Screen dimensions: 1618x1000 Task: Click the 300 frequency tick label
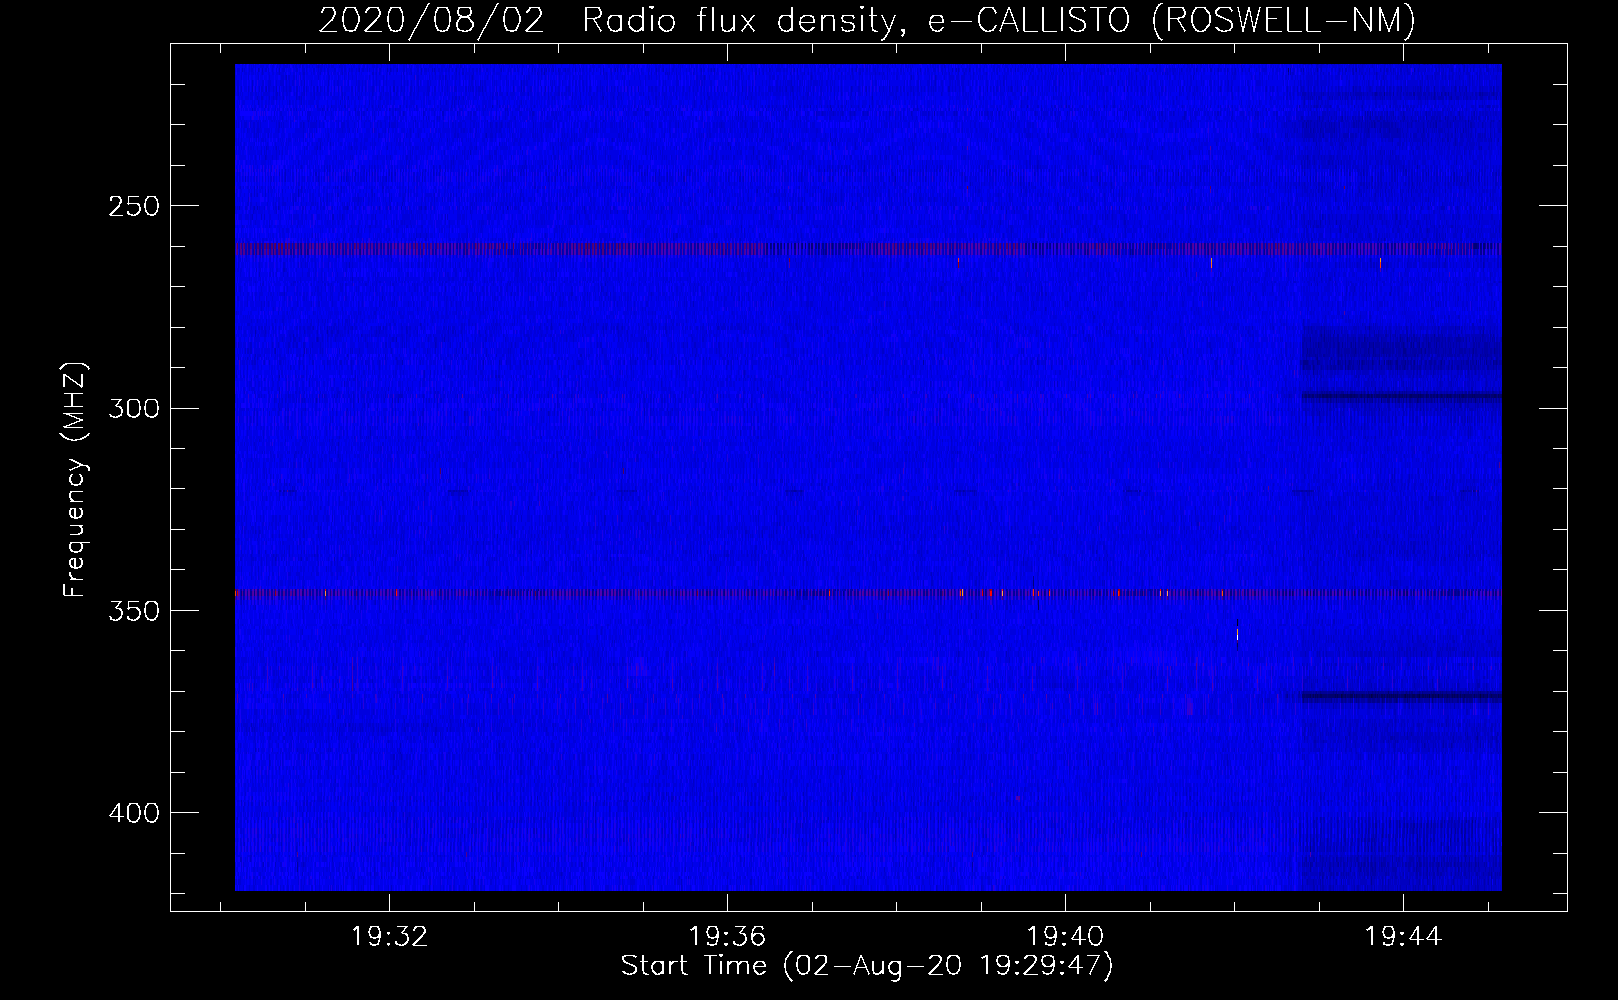134,409
